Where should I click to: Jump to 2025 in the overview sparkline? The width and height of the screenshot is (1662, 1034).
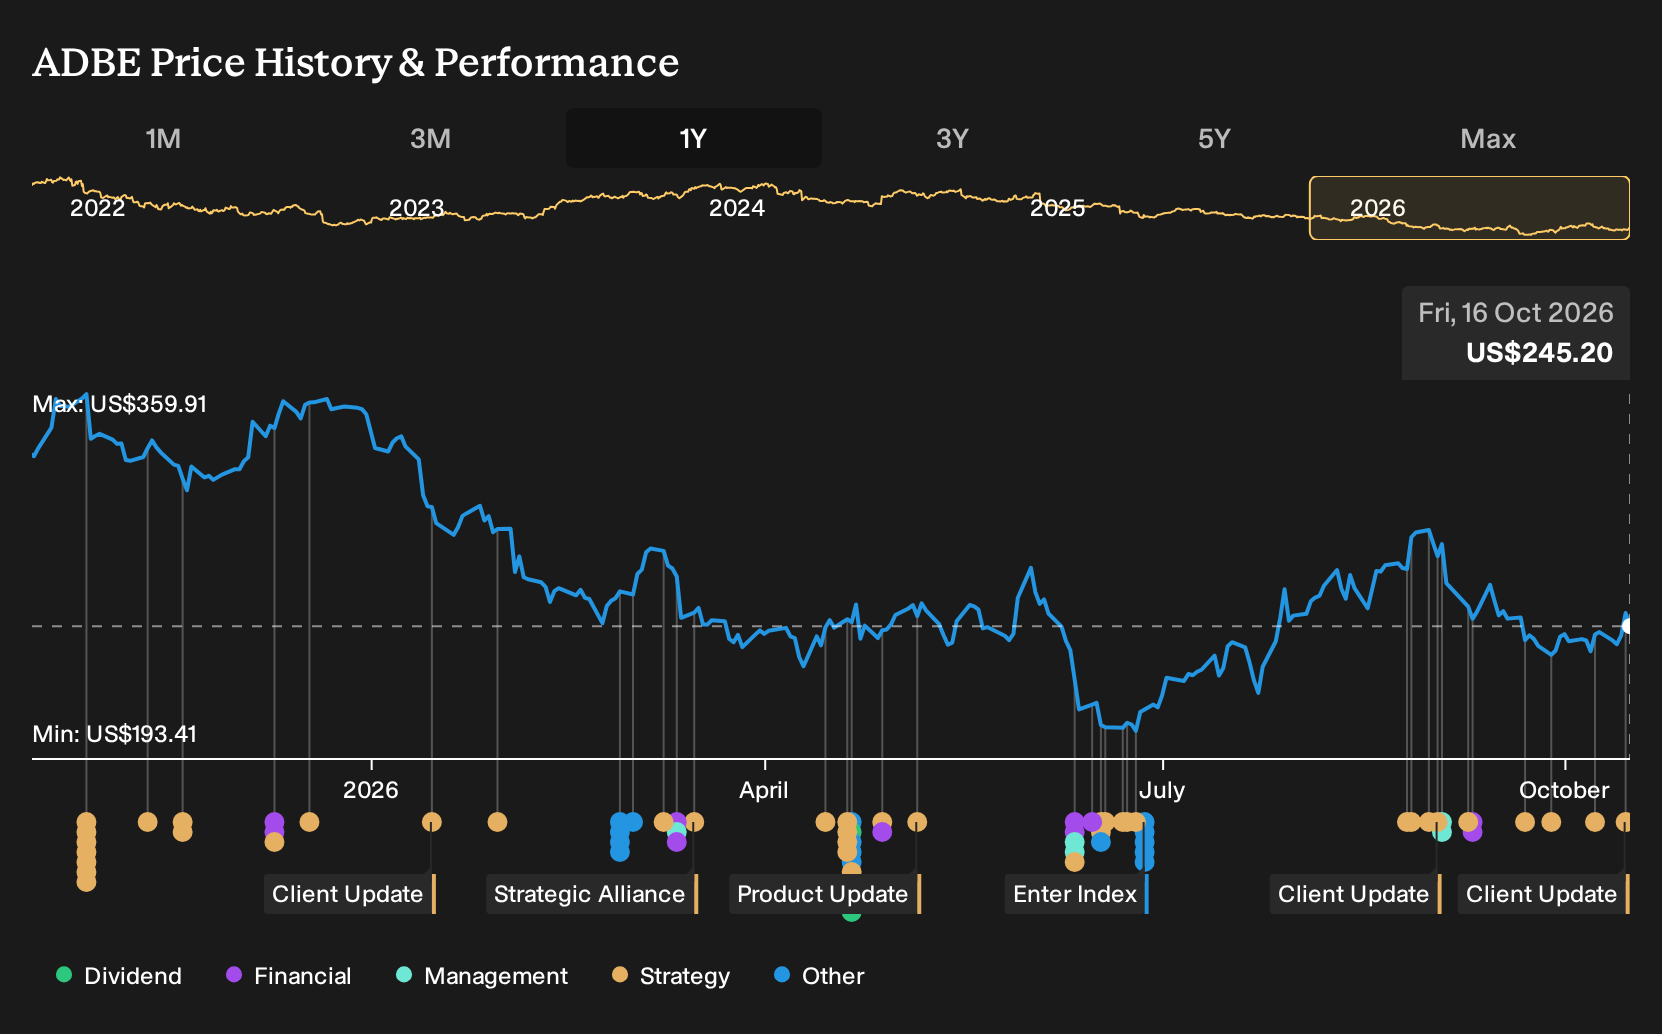click(x=1058, y=208)
